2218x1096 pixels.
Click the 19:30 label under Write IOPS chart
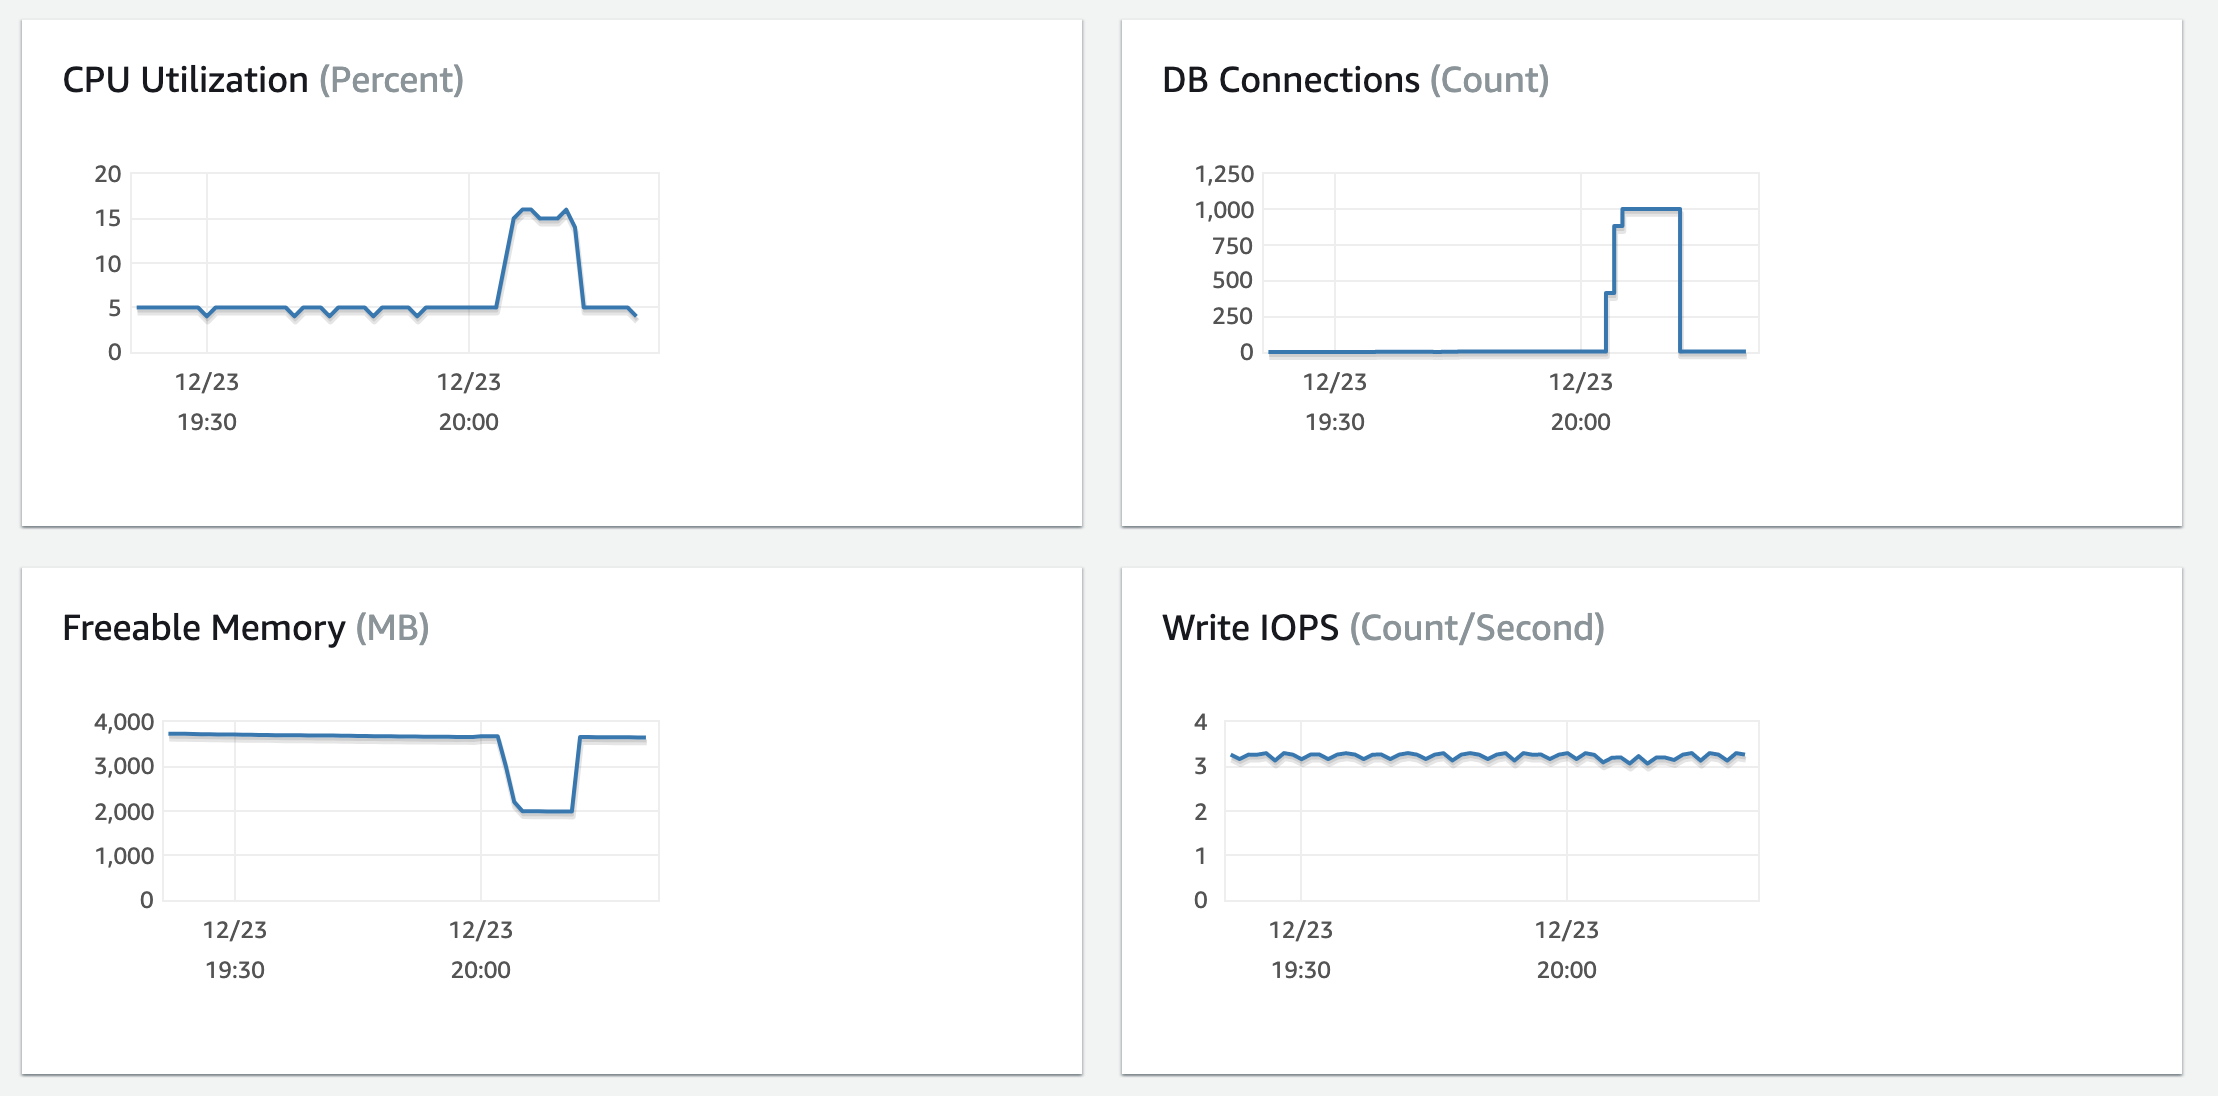[x=1301, y=969]
